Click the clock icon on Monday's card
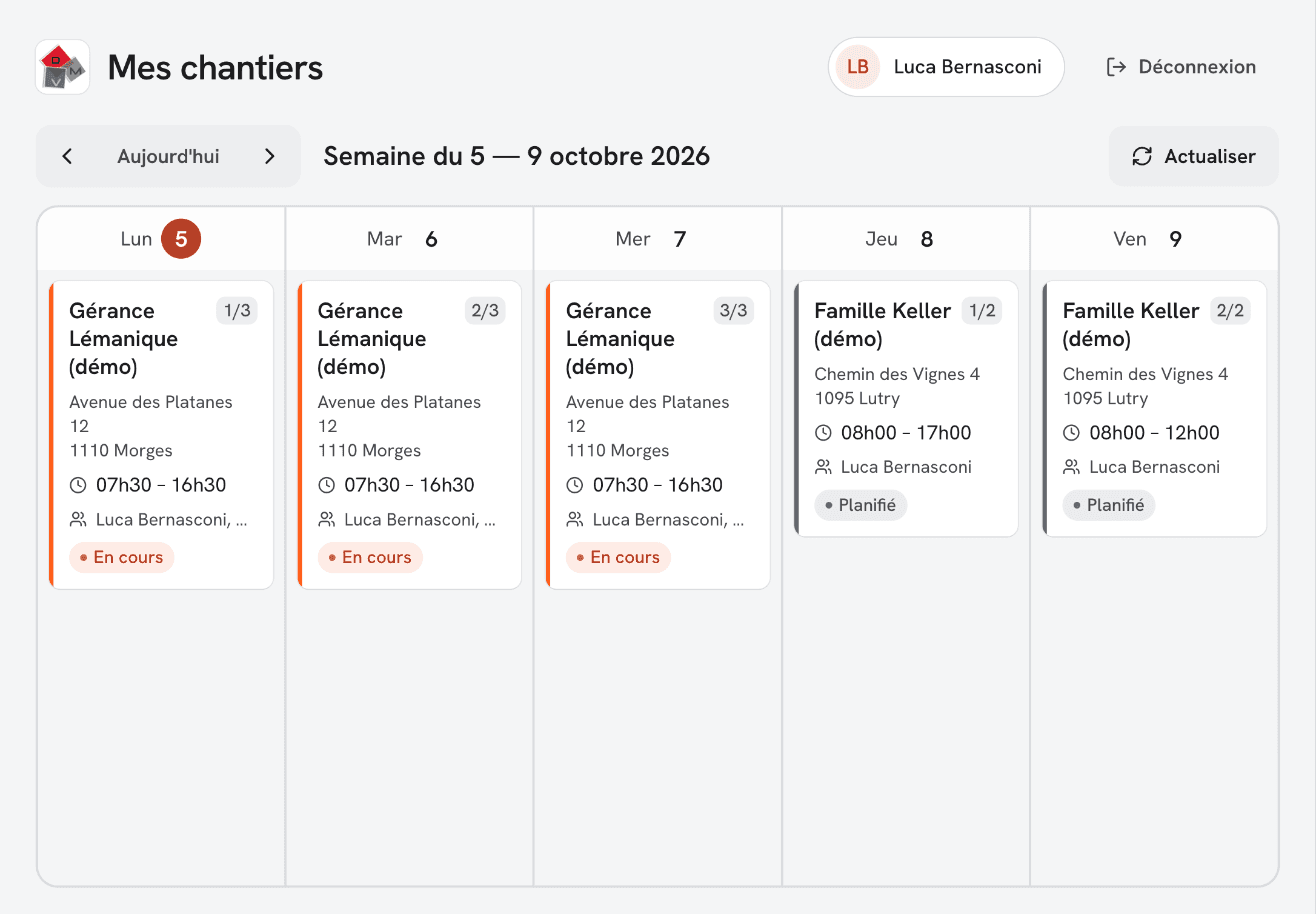 pos(78,485)
